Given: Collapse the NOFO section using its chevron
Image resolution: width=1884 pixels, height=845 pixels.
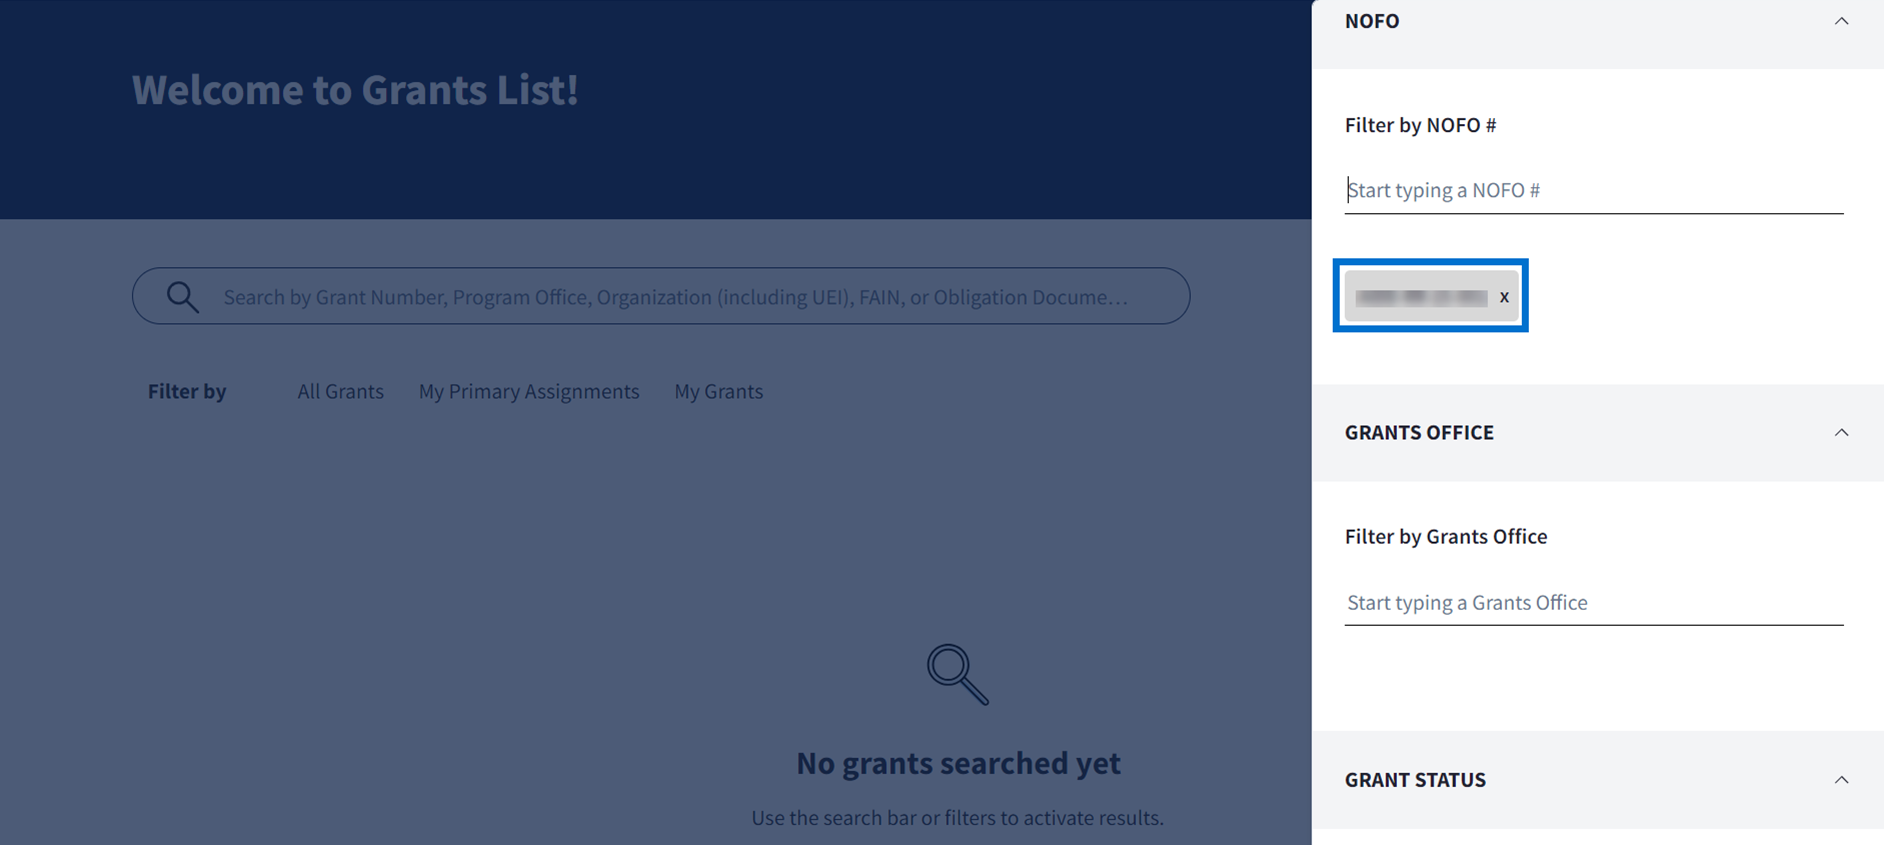Looking at the screenshot, I should point(1840,21).
